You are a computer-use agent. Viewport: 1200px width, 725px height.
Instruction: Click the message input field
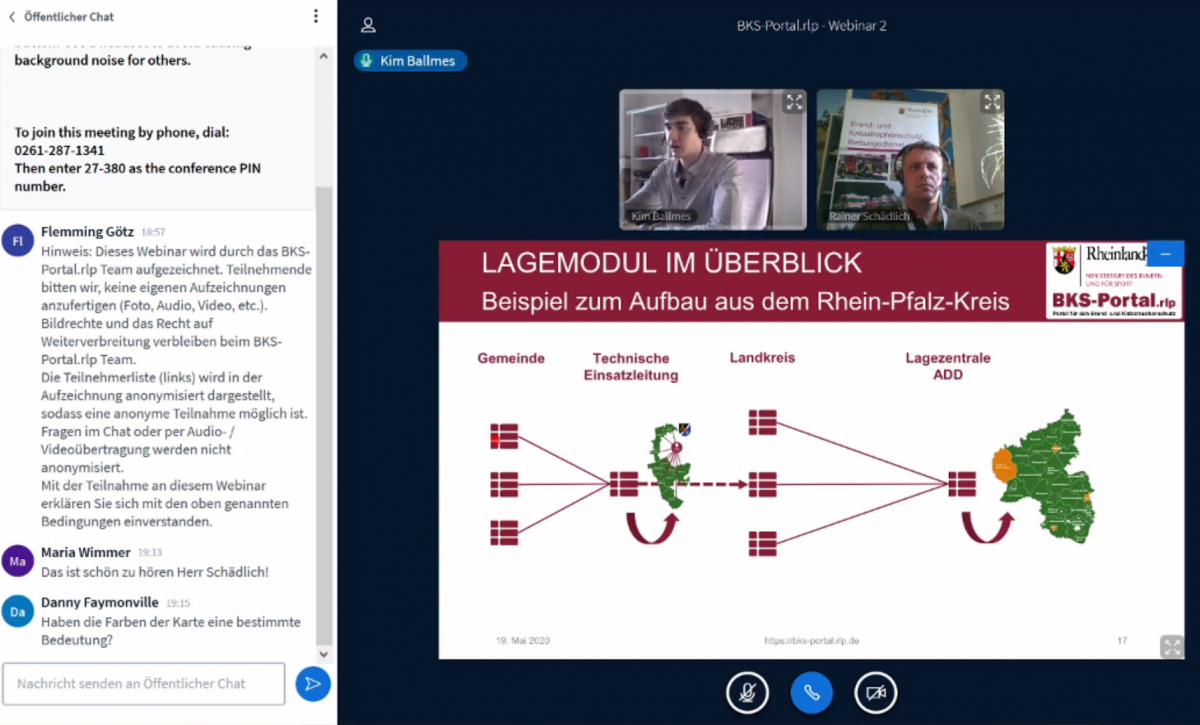(144, 684)
